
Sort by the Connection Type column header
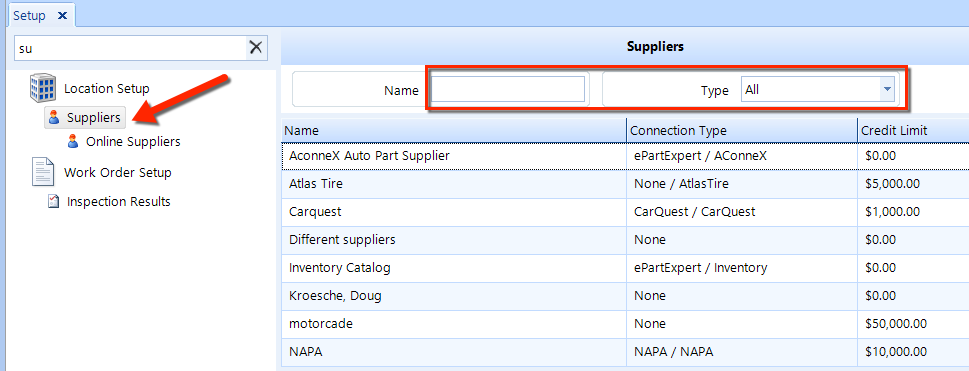742,130
